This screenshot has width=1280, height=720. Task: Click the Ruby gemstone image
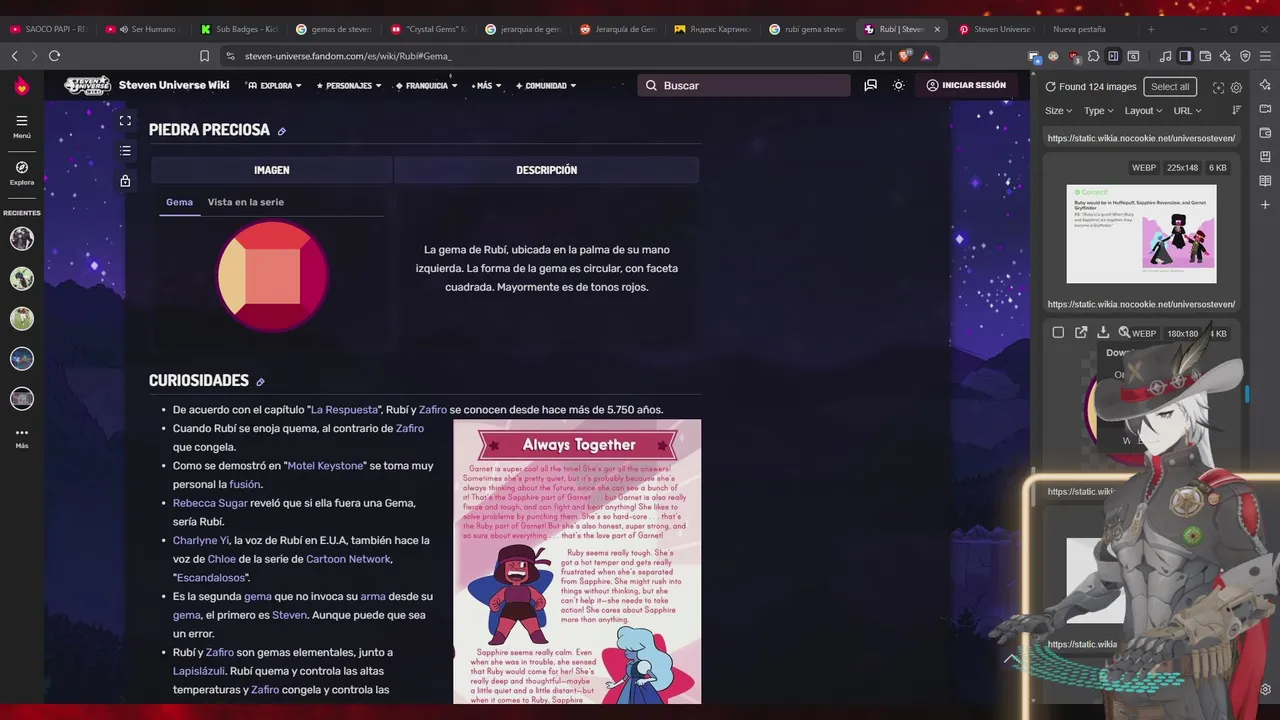273,277
